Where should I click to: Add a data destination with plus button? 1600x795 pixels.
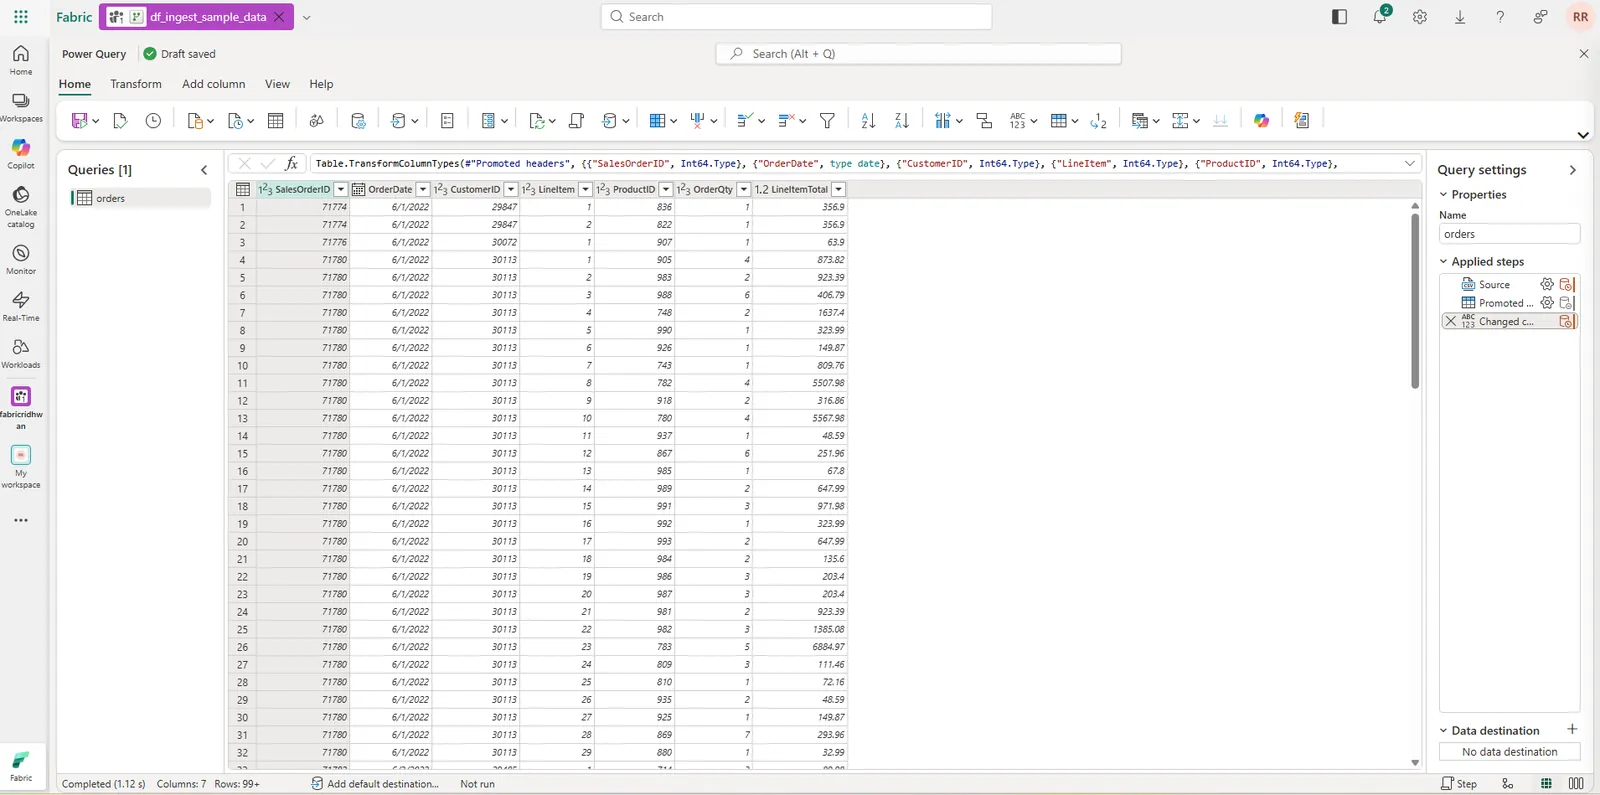tap(1572, 729)
